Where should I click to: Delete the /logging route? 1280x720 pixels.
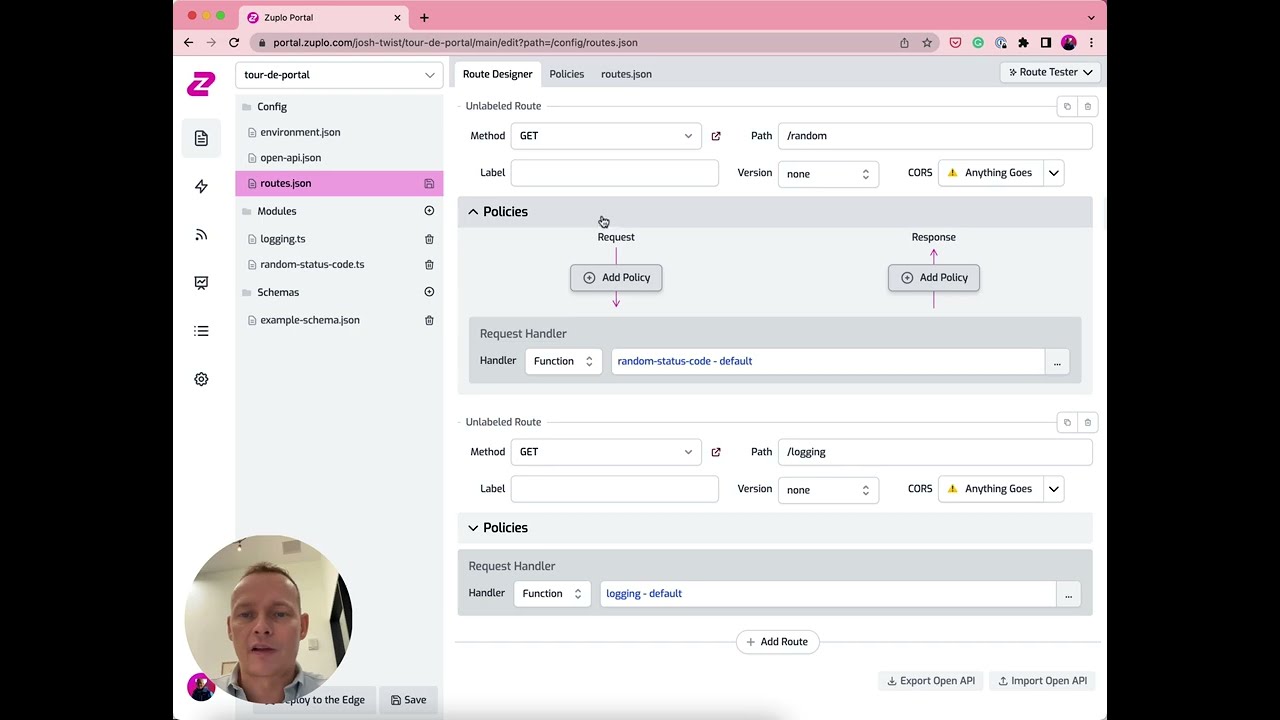tap(1088, 422)
